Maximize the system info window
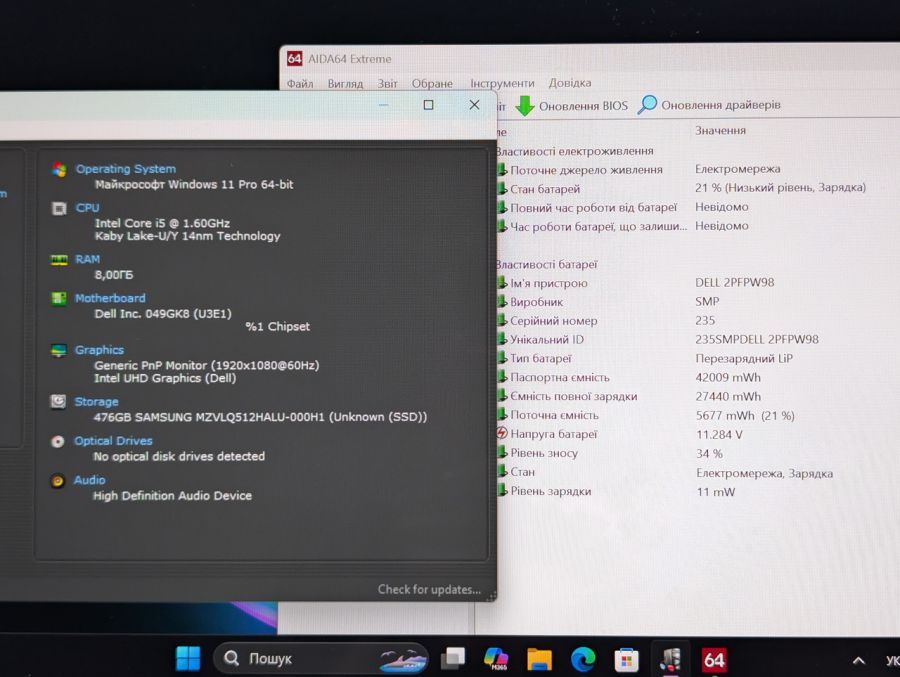This screenshot has width=900, height=677. coord(428,105)
